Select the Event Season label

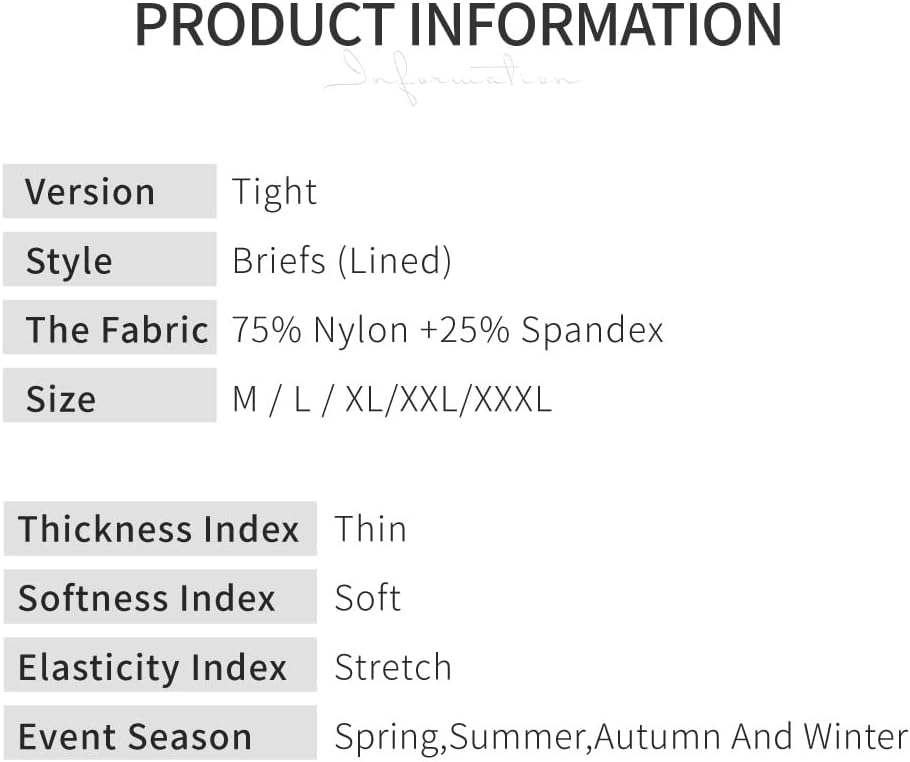pyautogui.click(x=159, y=736)
